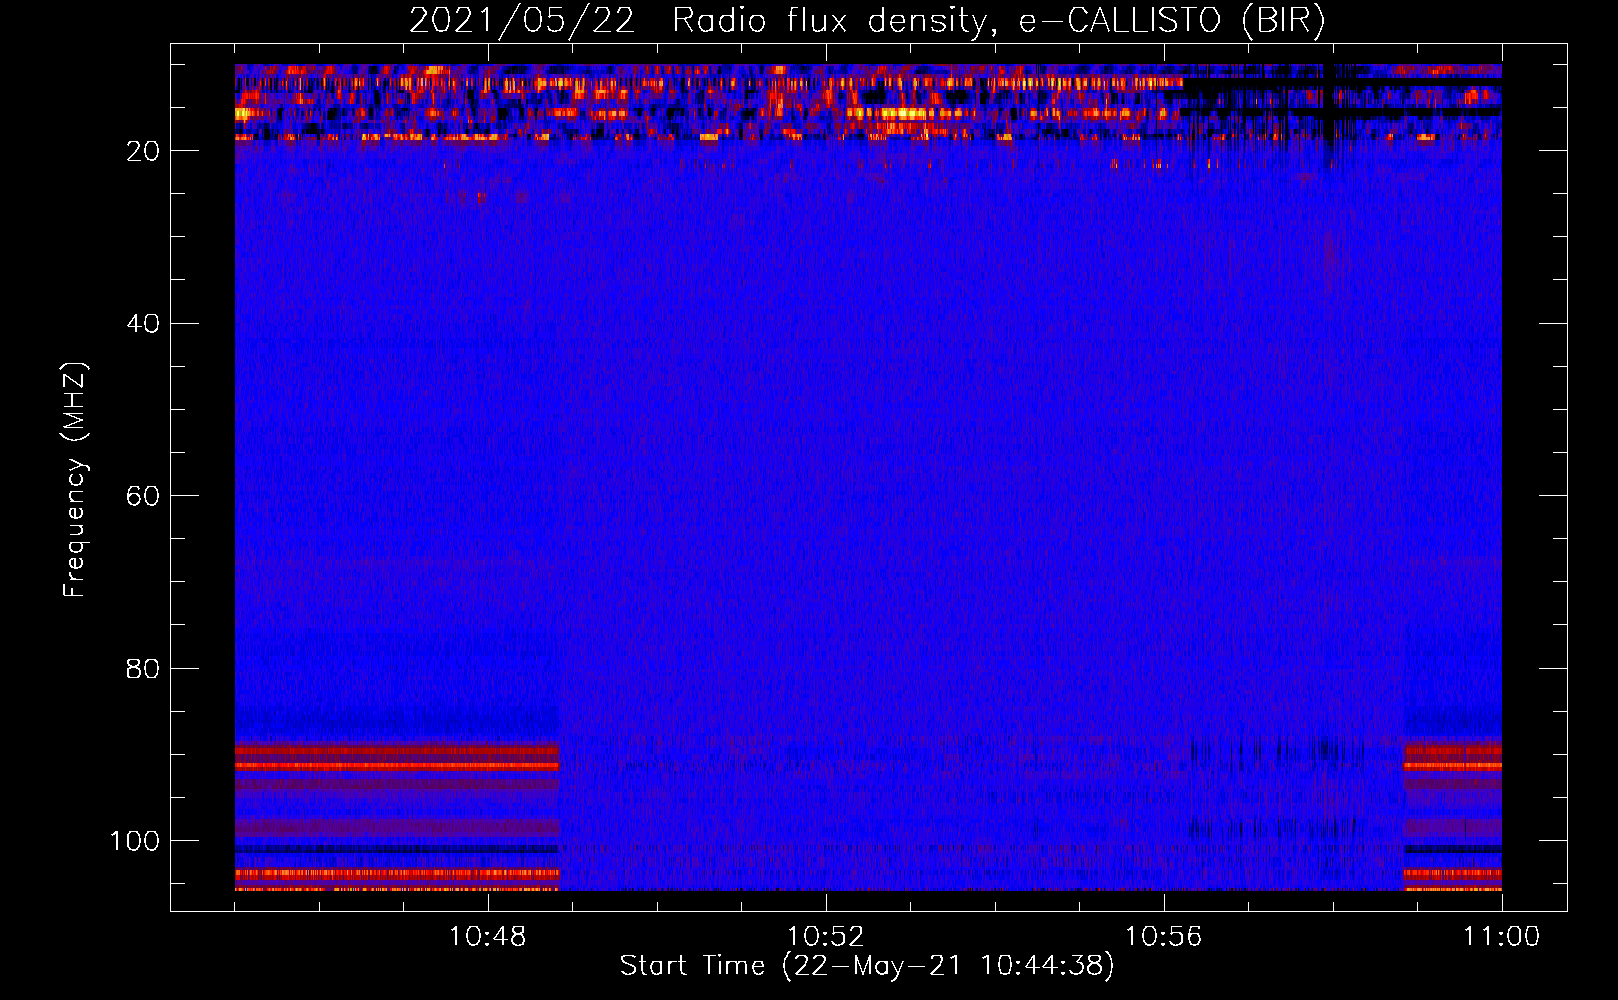Viewport: 1618px width, 1000px height.
Task: Click the plot title '2021/05/22 Radio flux density'
Action: (x=698, y=22)
